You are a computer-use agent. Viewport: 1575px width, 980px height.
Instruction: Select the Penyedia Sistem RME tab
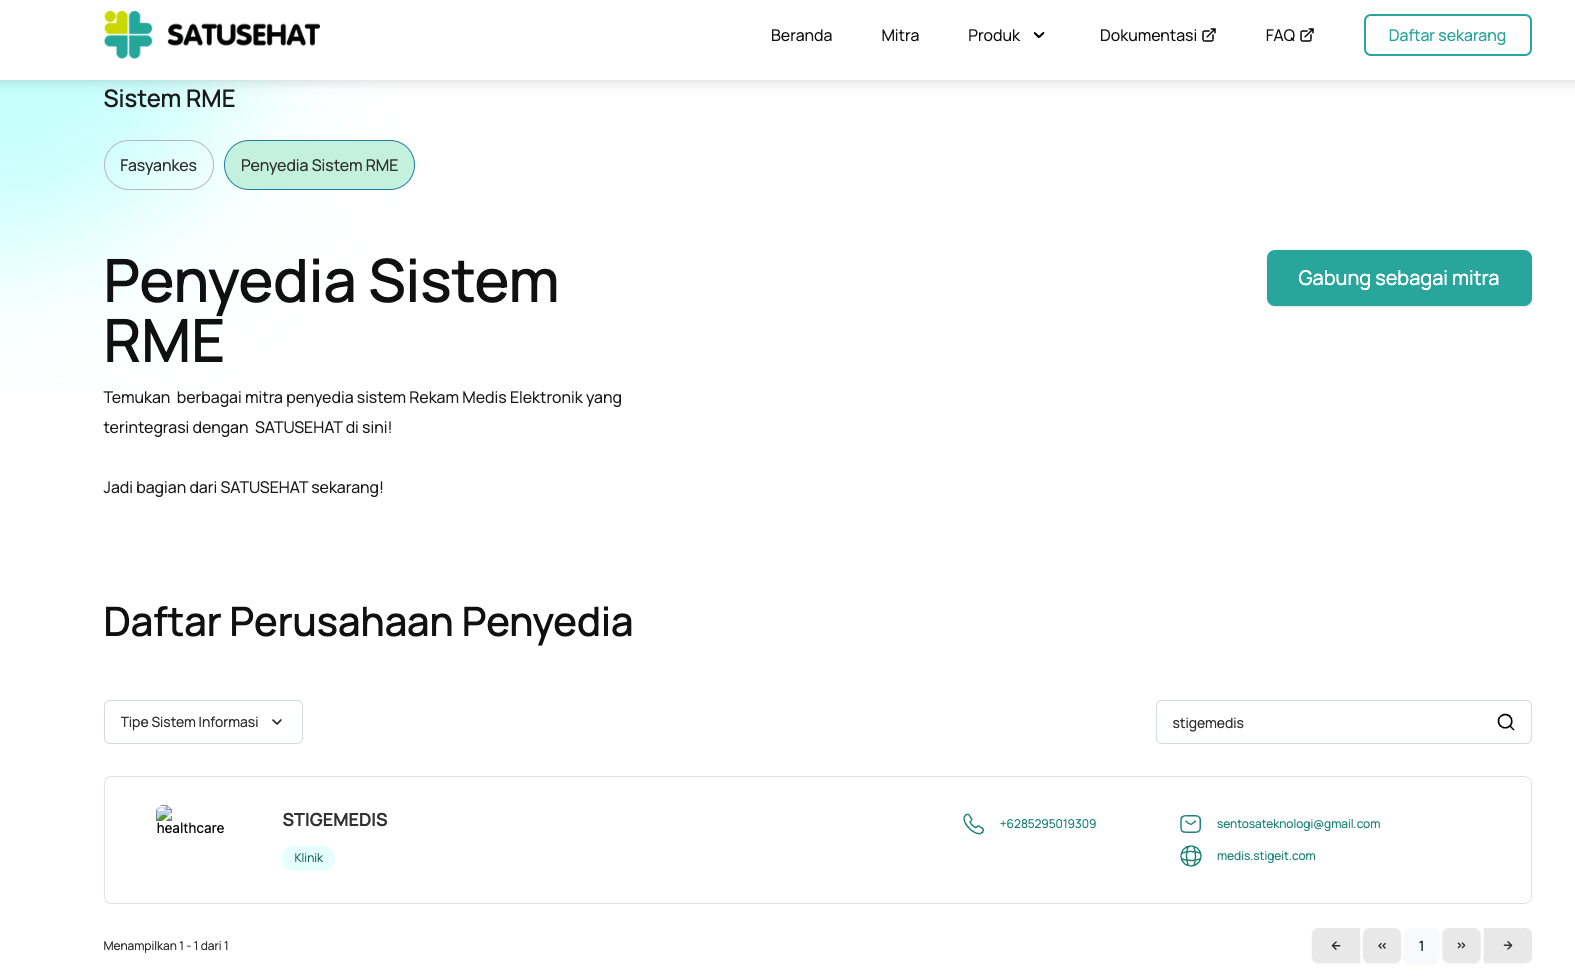pos(319,165)
